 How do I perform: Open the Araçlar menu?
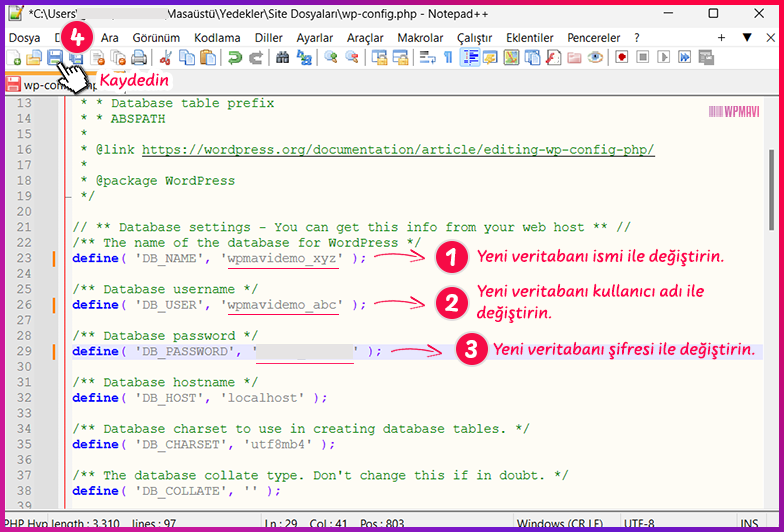click(365, 38)
